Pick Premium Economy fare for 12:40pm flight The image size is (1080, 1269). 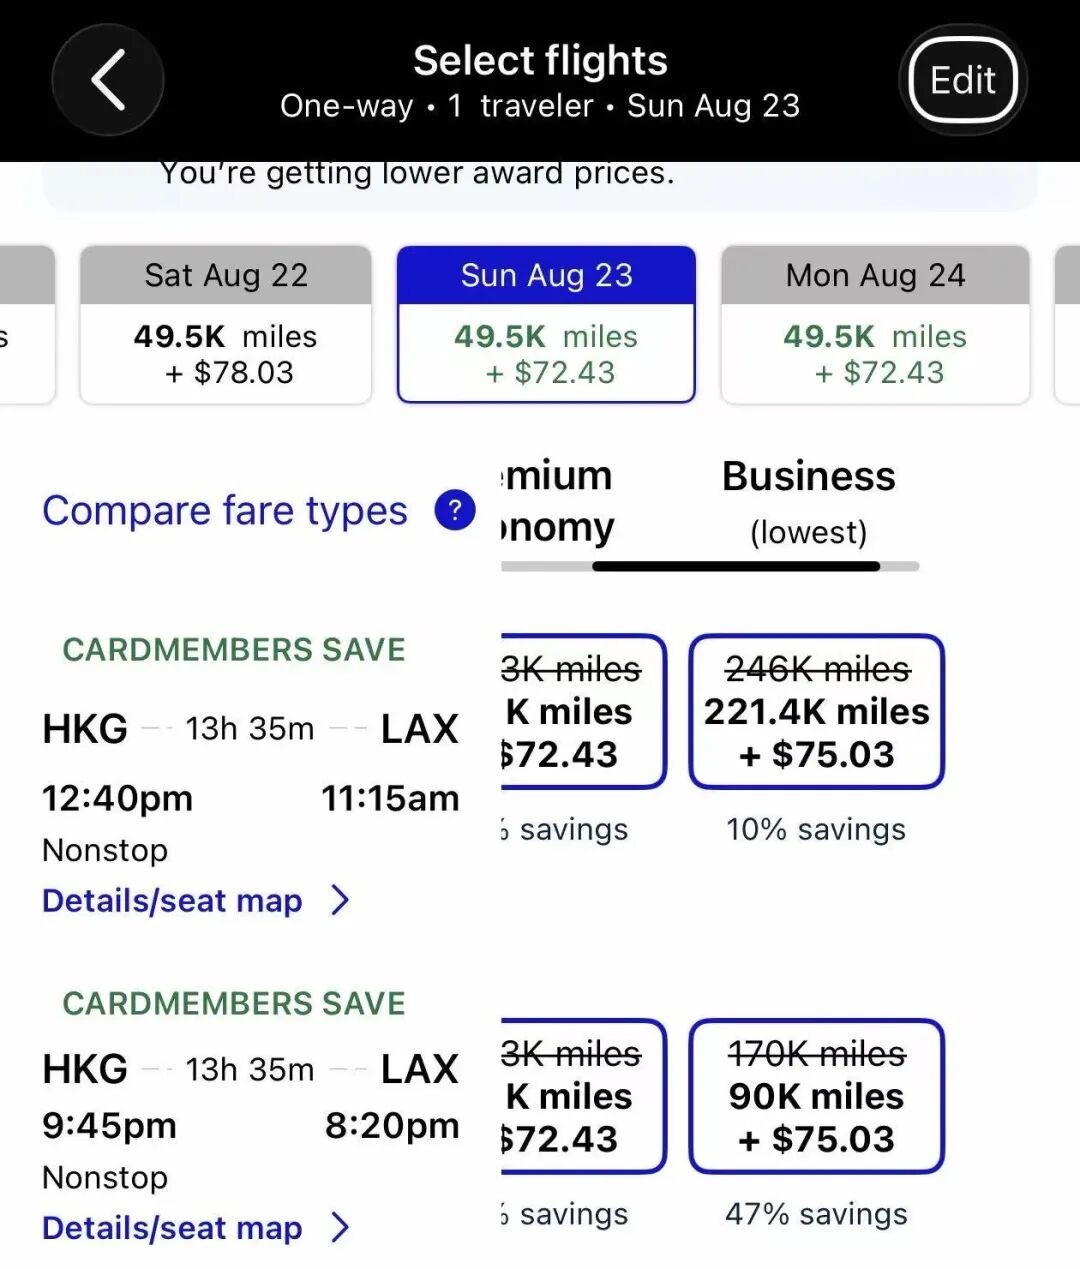581,711
